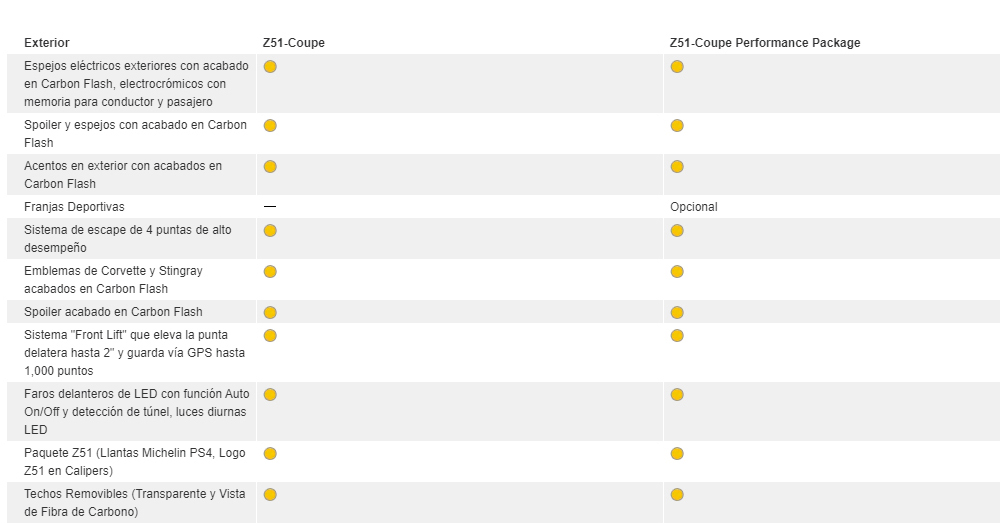1000x525 pixels.
Task: Click the Exterior section heading
Action: point(47,43)
